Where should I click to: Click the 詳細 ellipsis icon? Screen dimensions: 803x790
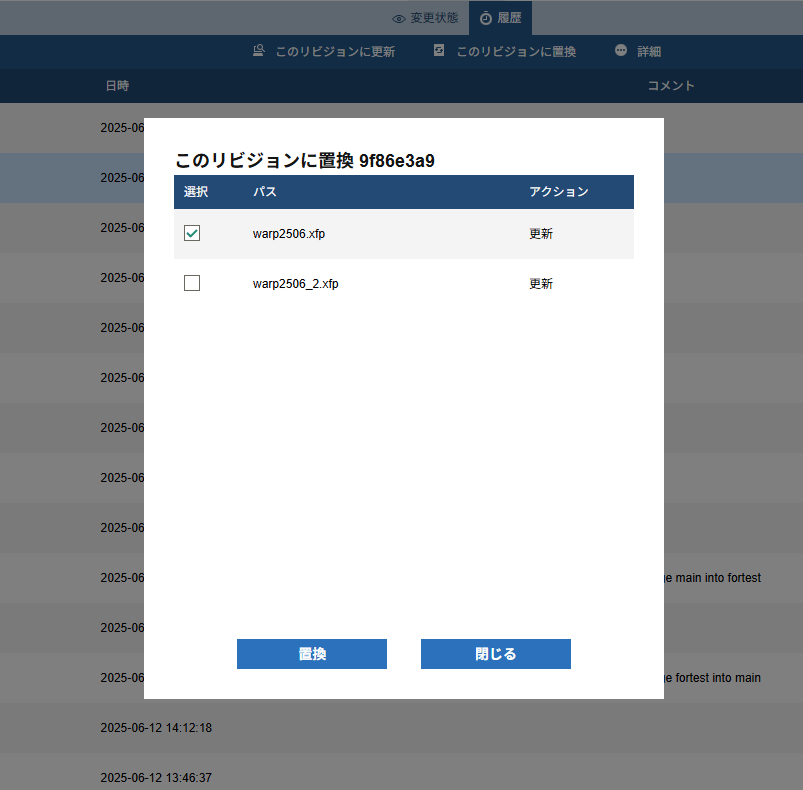(x=621, y=50)
